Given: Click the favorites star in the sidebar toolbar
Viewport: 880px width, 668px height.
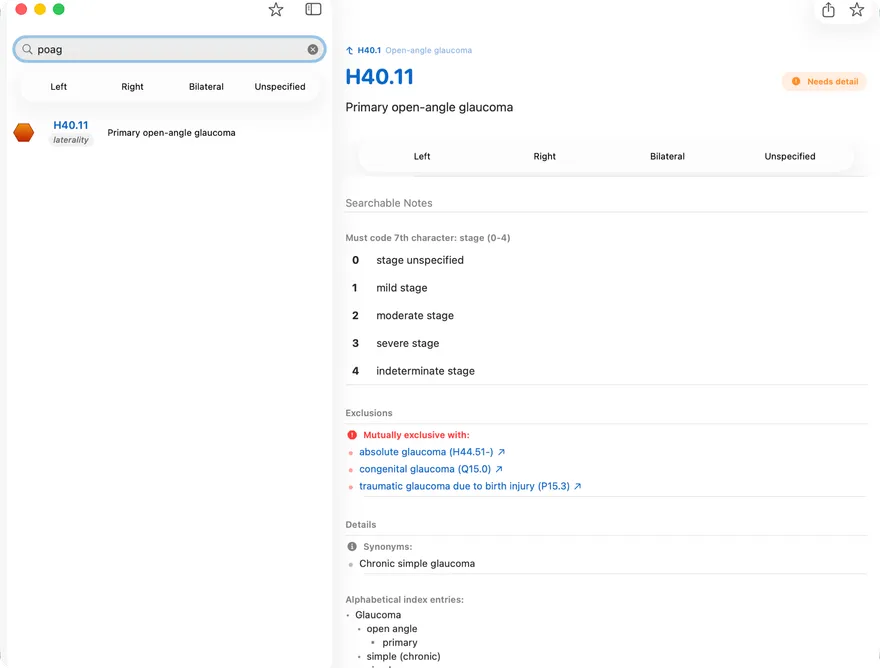Looking at the screenshot, I should [276, 10].
